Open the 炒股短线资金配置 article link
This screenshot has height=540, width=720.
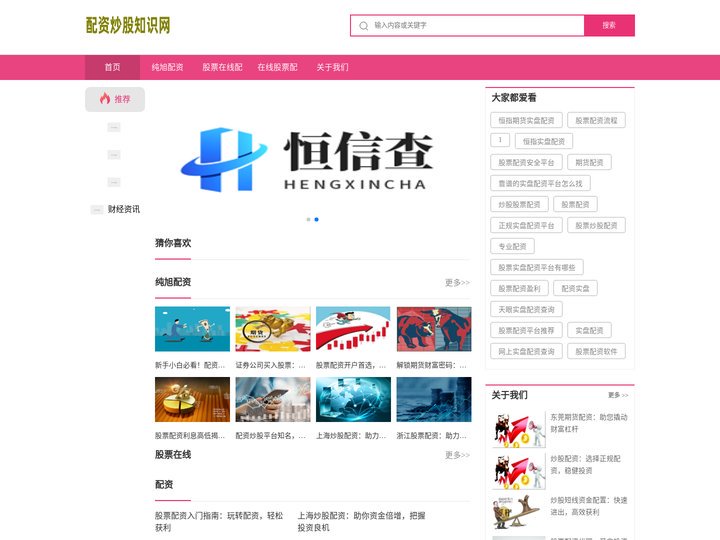tap(589, 506)
